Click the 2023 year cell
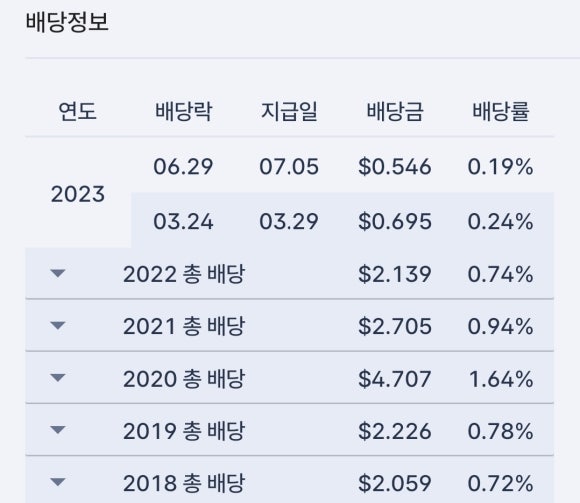Viewport: 580px width, 503px height. pyautogui.click(x=78, y=194)
